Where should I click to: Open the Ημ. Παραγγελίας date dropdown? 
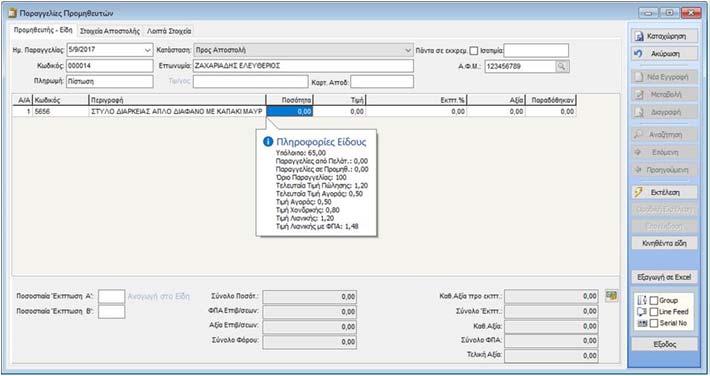(x=148, y=50)
